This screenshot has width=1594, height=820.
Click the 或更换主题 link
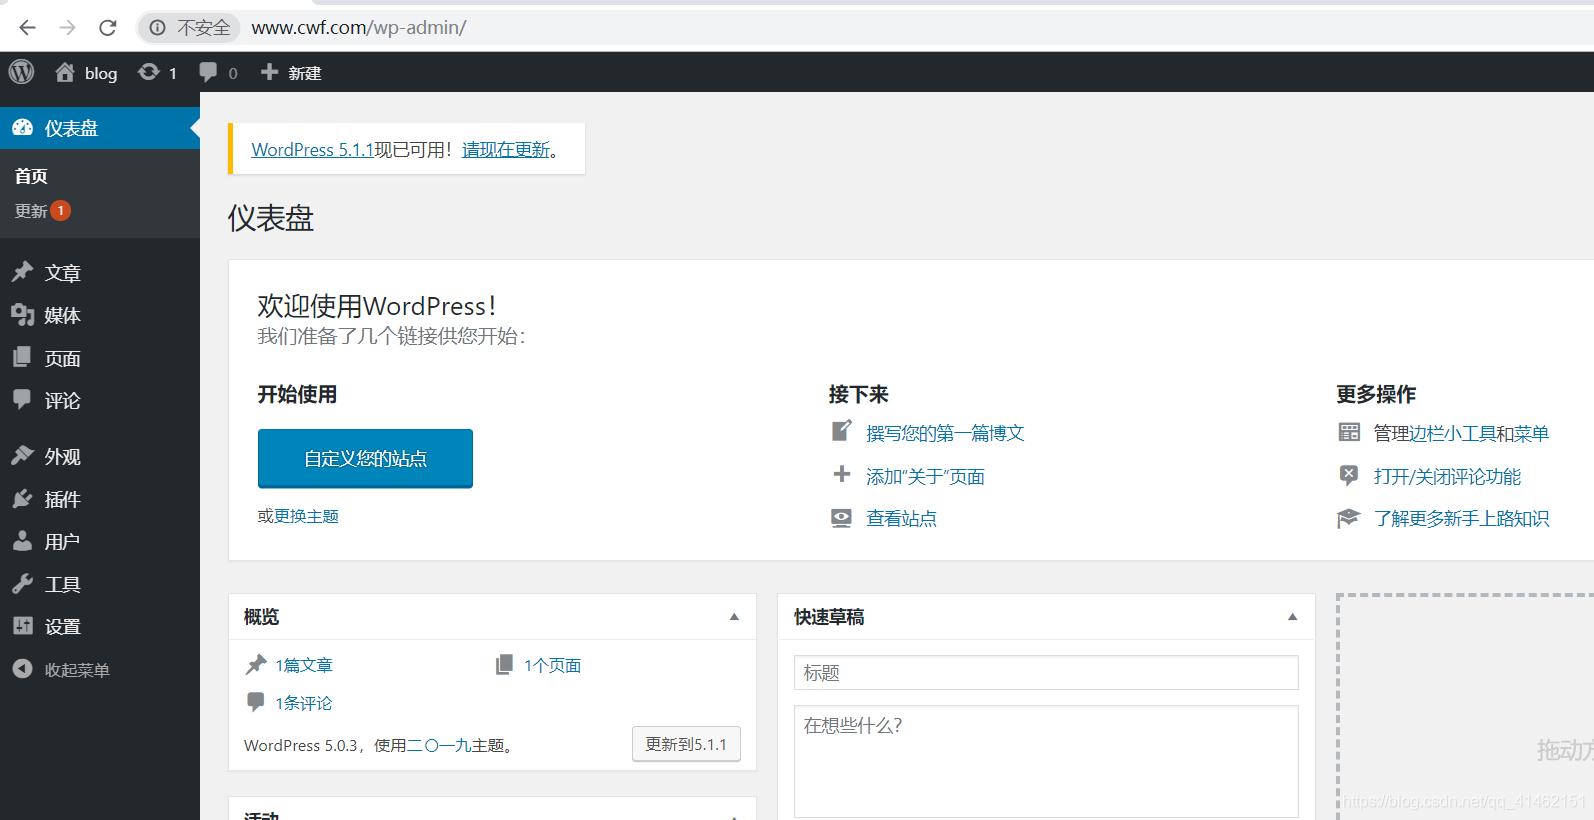point(298,516)
